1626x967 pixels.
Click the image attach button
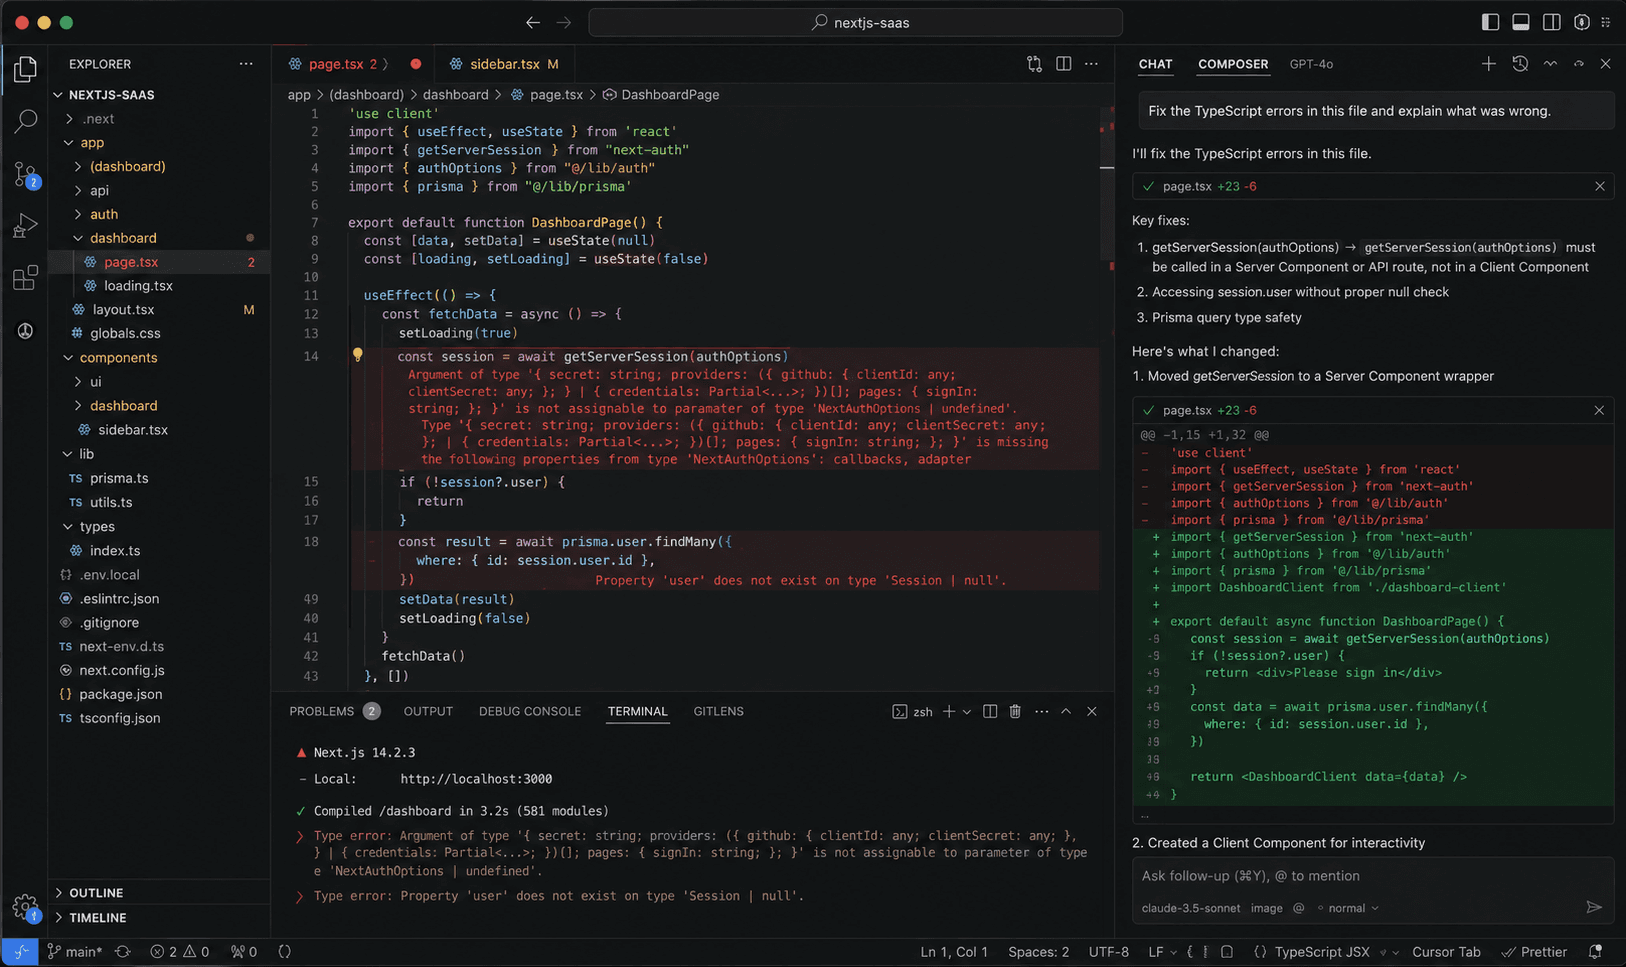(1266, 908)
